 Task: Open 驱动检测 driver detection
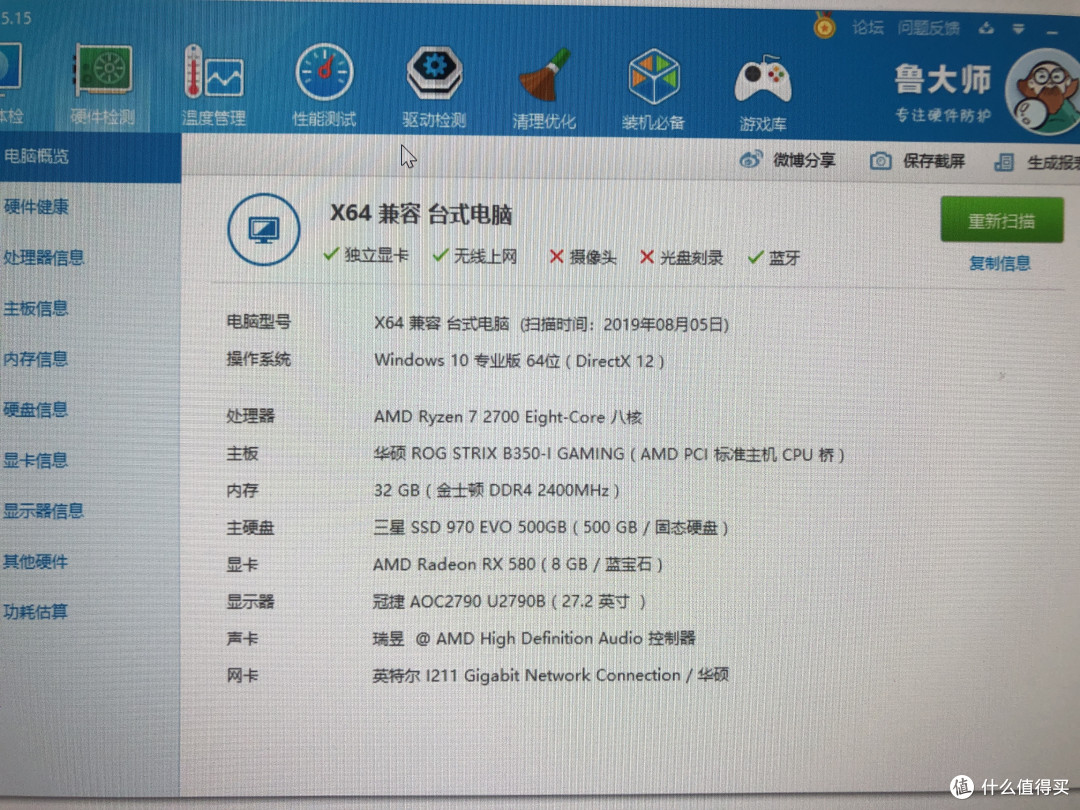[x=434, y=87]
